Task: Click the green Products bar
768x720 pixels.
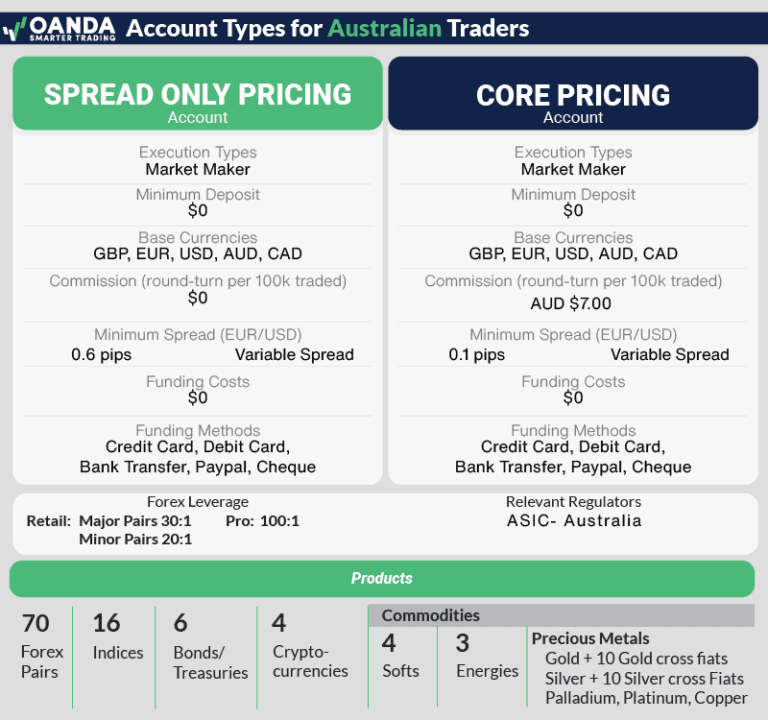Action: pos(382,578)
